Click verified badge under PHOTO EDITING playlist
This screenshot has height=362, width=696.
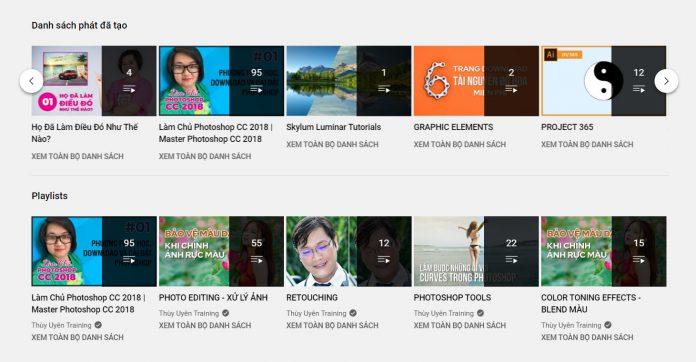tap(225, 313)
